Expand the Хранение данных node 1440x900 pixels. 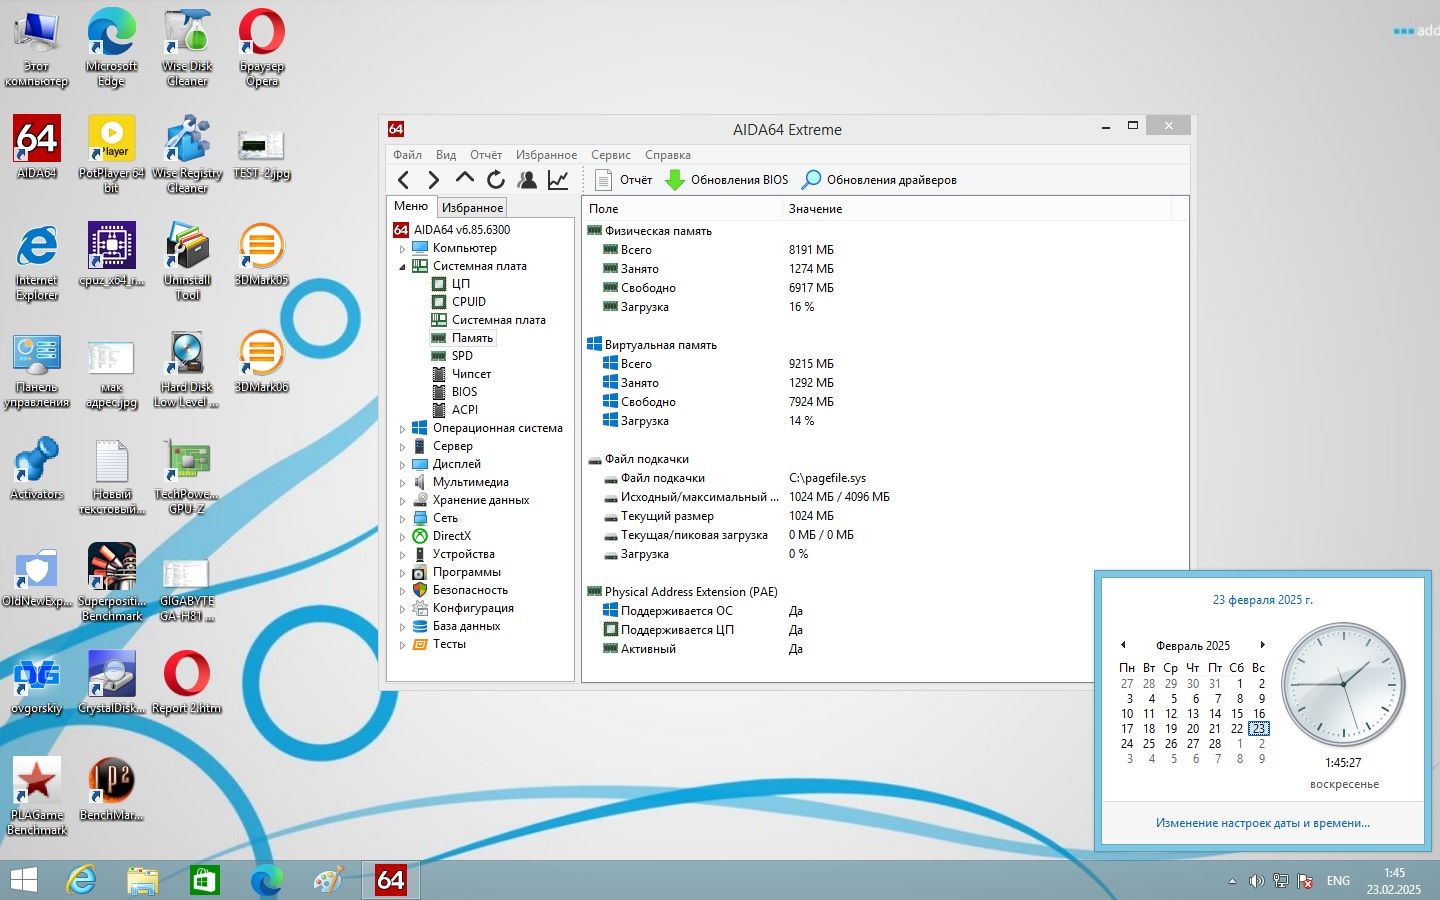[x=403, y=500]
